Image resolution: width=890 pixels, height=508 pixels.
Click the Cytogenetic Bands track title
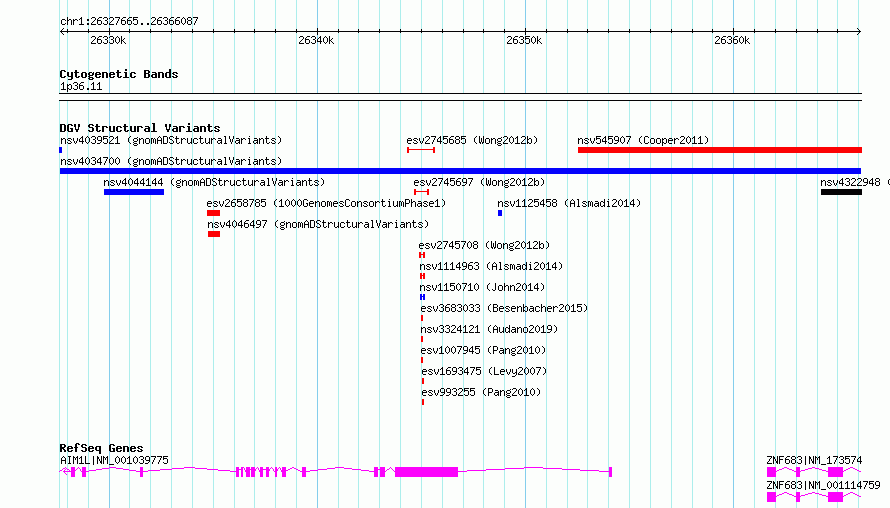[x=119, y=74]
